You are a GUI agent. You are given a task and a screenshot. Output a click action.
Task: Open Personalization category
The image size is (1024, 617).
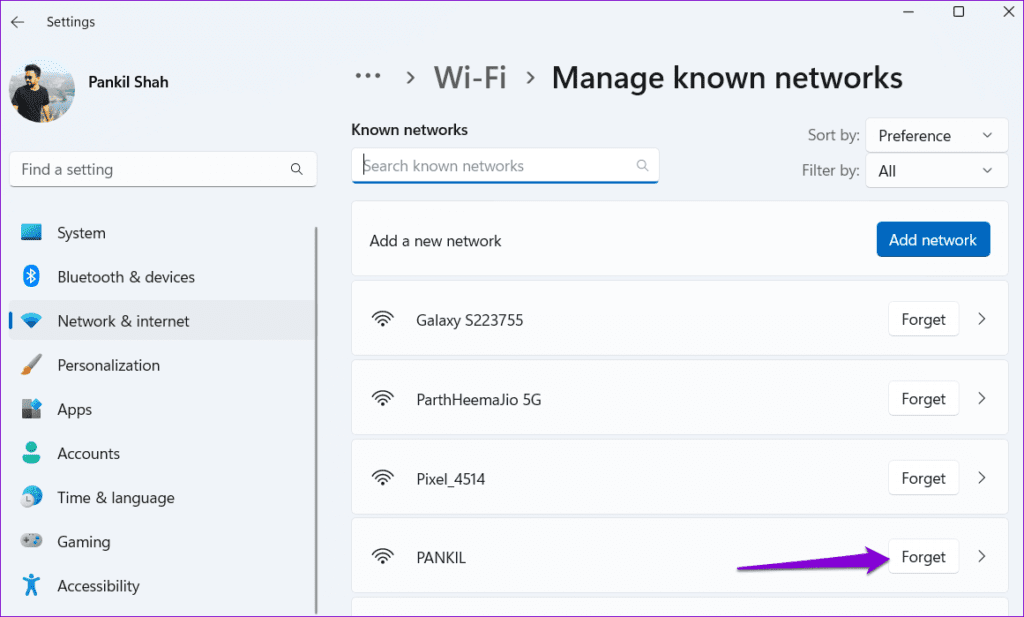pyautogui.click(x=108, y=365)
